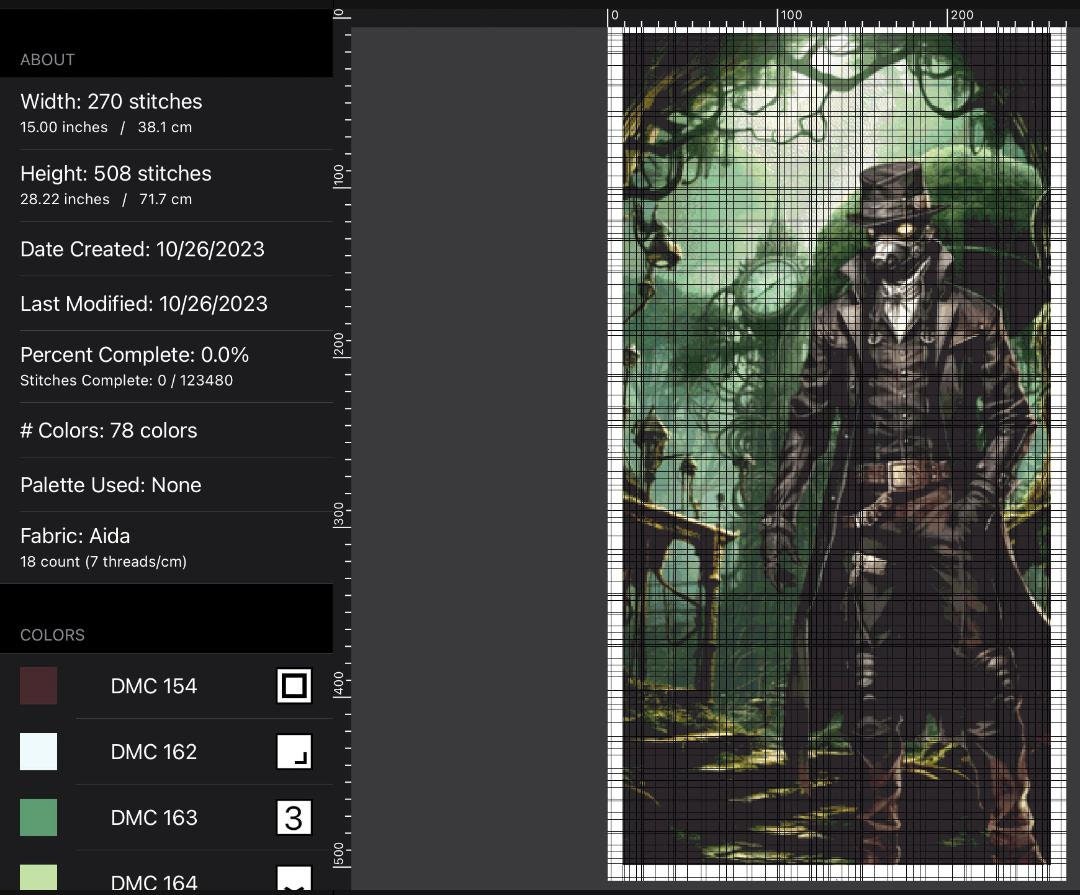
Task: Open the Palette Used: None row
Action: 166,484
